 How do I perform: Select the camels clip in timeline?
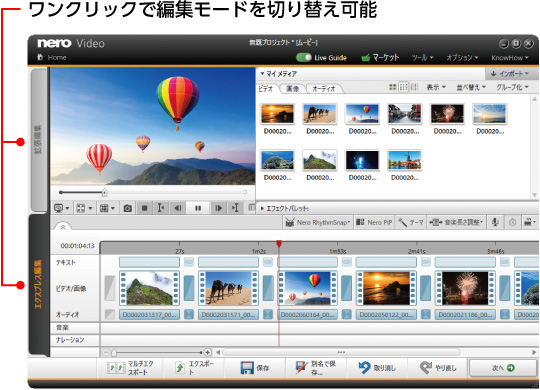pyautogui.click(x=228, y=288)
